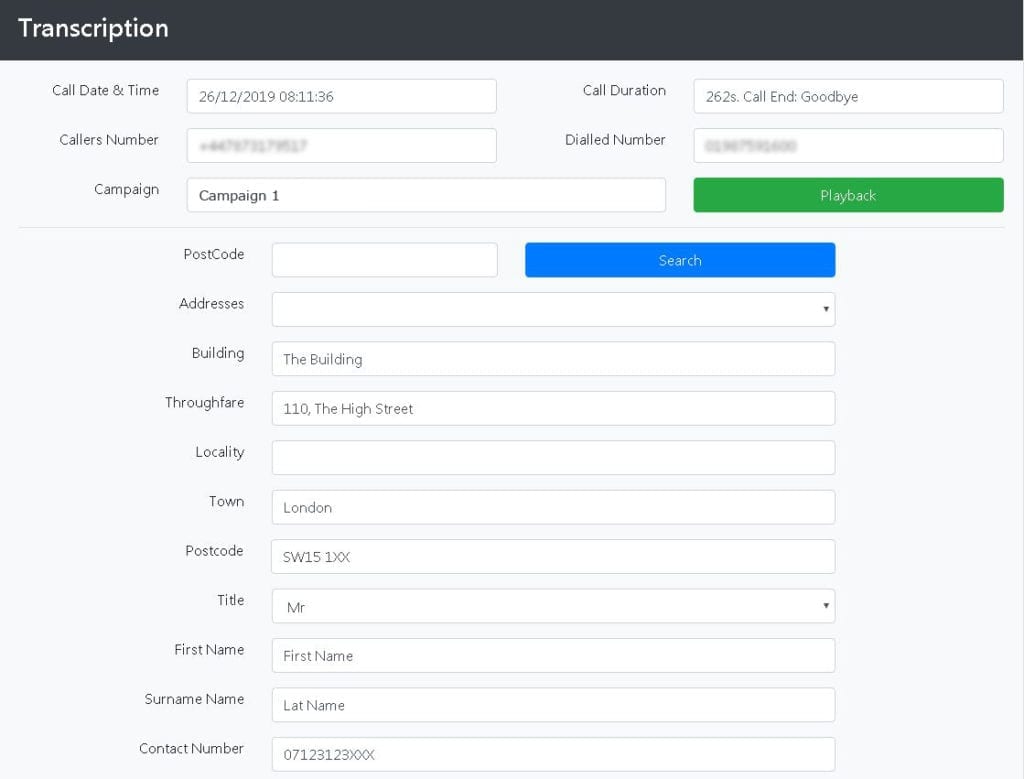Open the Addresses dropdown list
The height and width of the screenshot is (779, 1024).
pyautogui.click(x=552, y=309)
